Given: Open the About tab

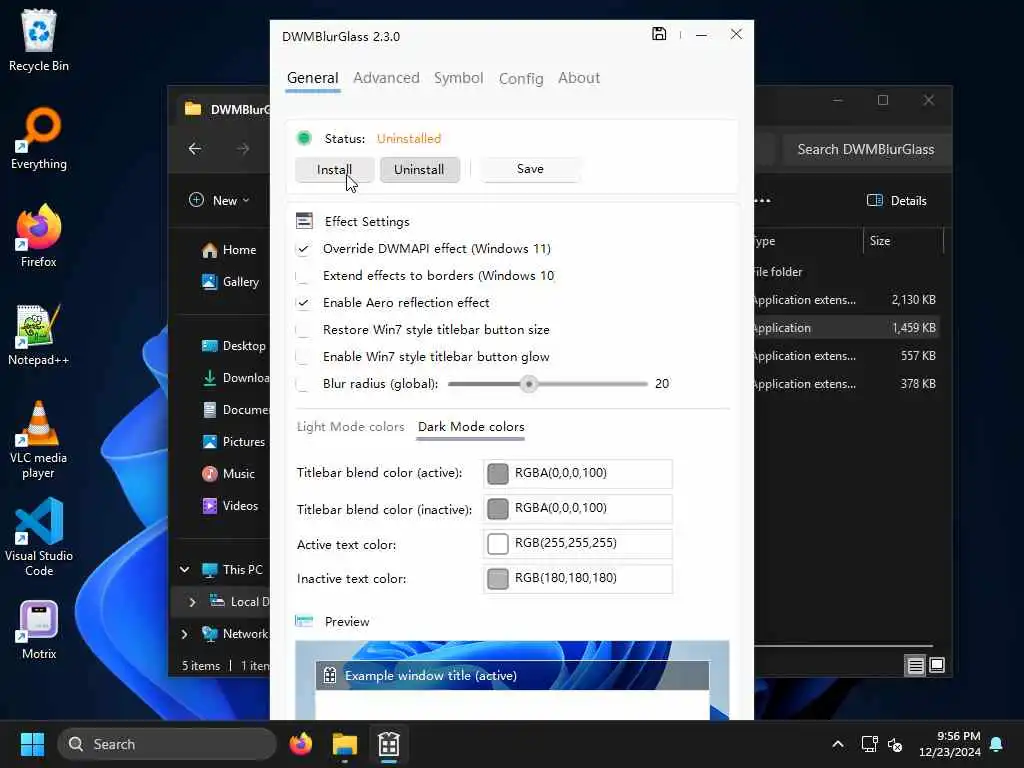Looking at the screenshot, I should pos(579,78).
